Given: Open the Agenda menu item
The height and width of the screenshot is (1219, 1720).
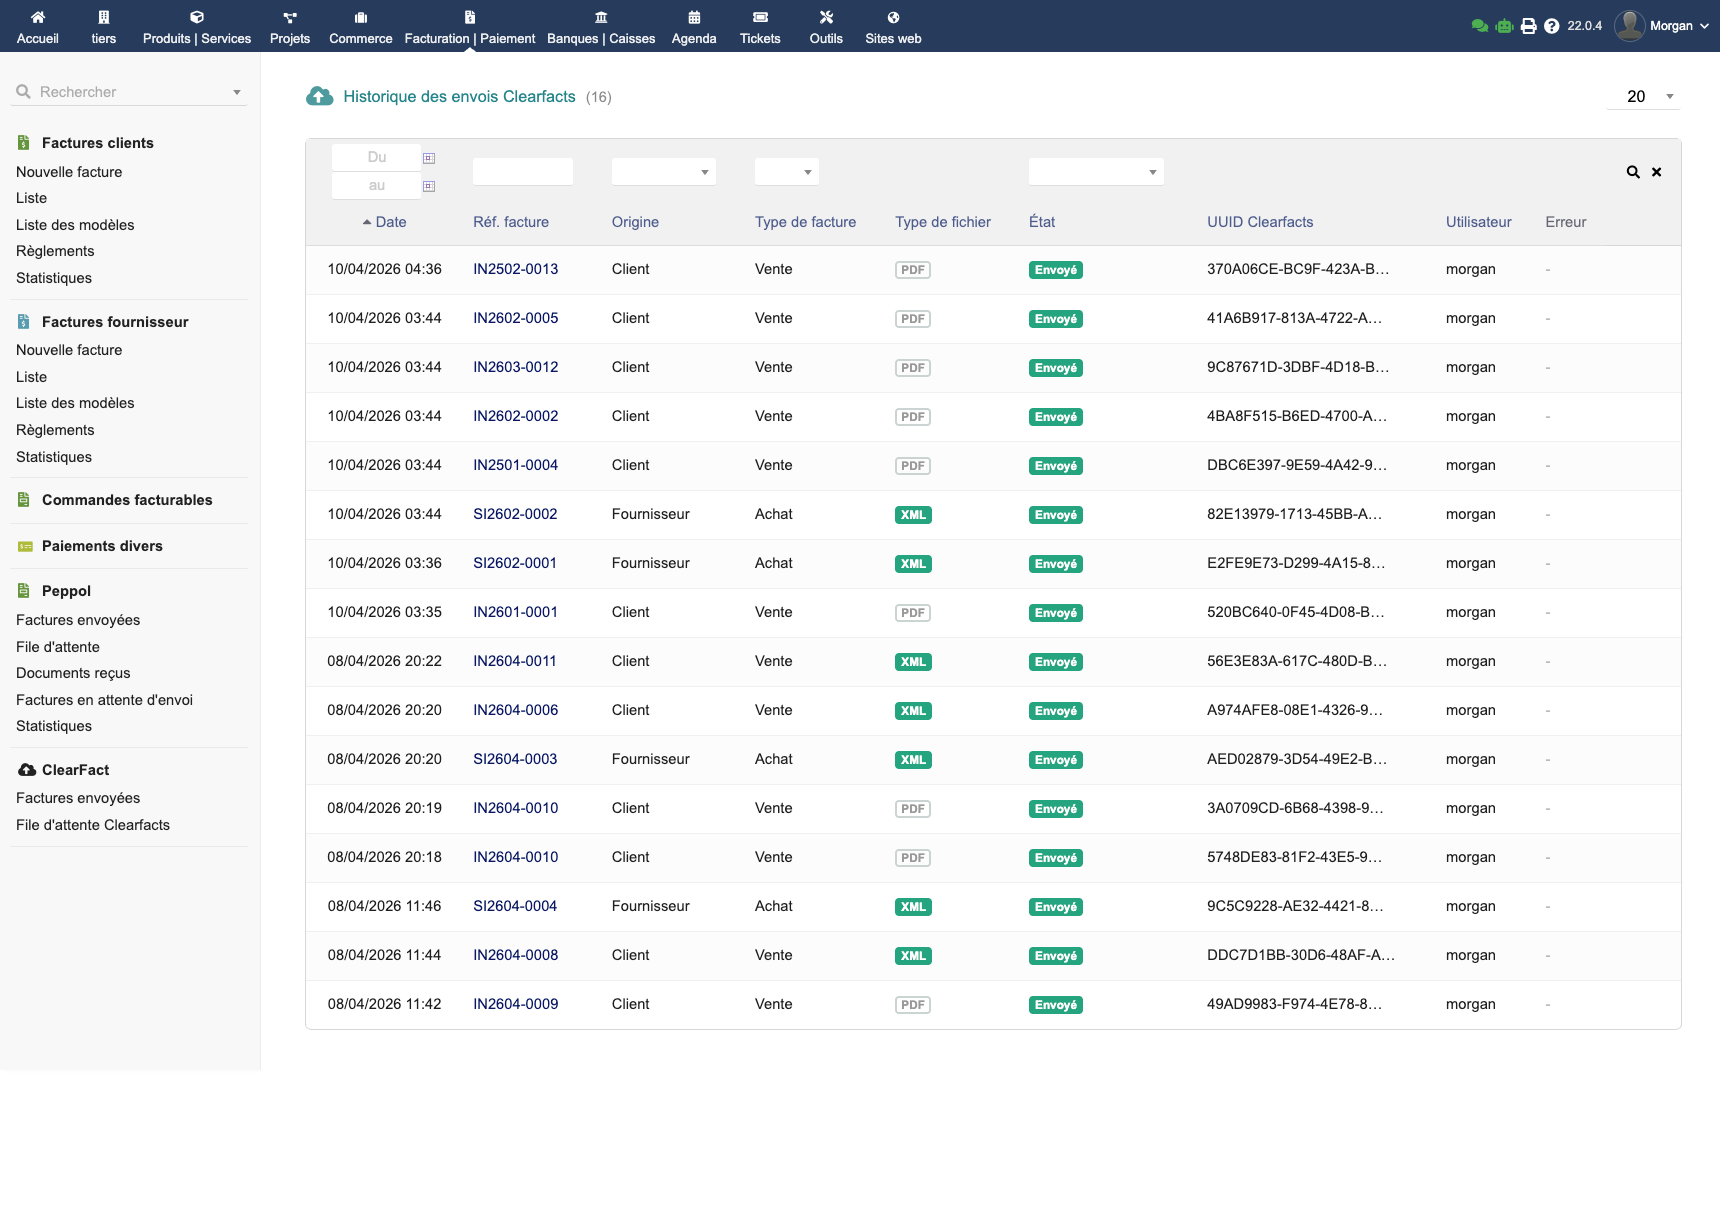Looking at the screenshot, I should pyautogui.click(x=694, y=26).
